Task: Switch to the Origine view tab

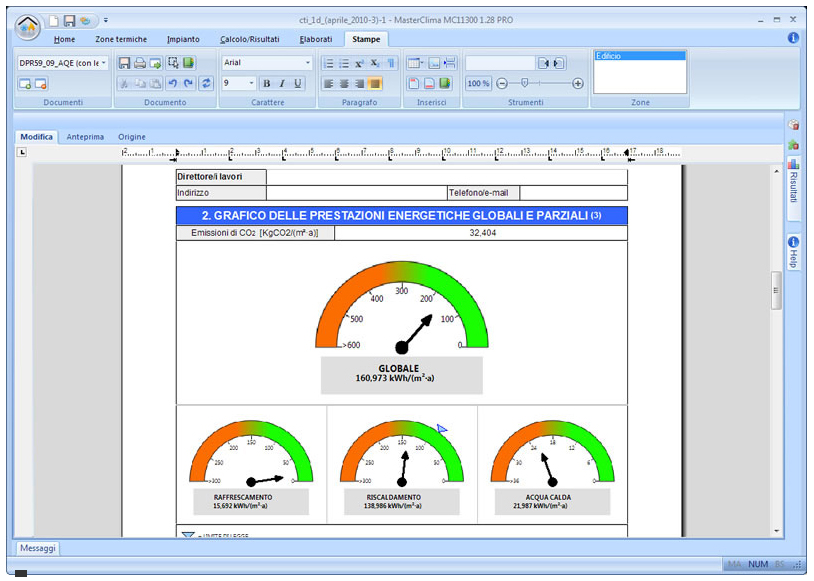Action: coord(132,137)
